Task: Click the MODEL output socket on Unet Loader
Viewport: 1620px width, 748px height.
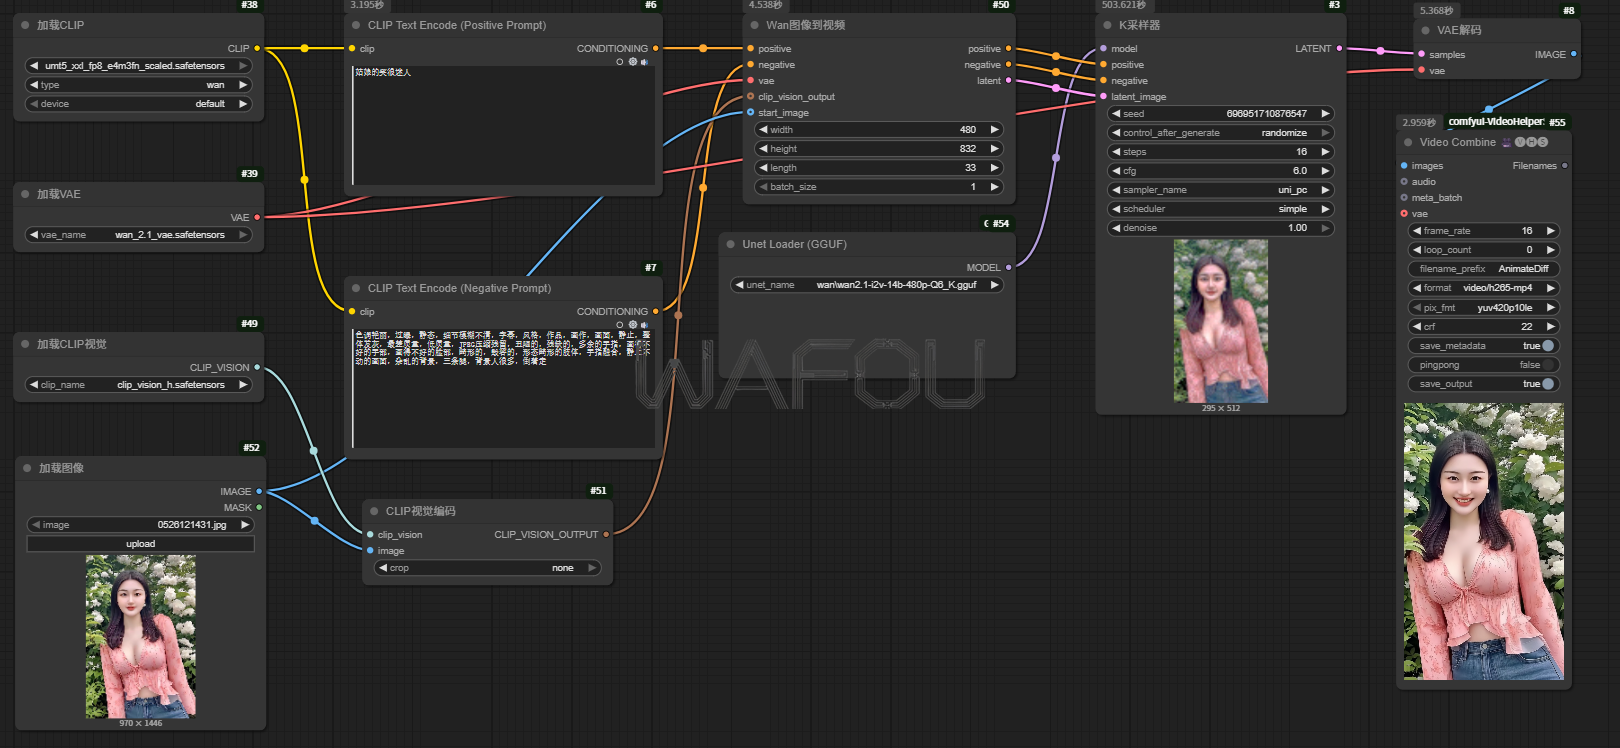Action: click(1008, 267)
